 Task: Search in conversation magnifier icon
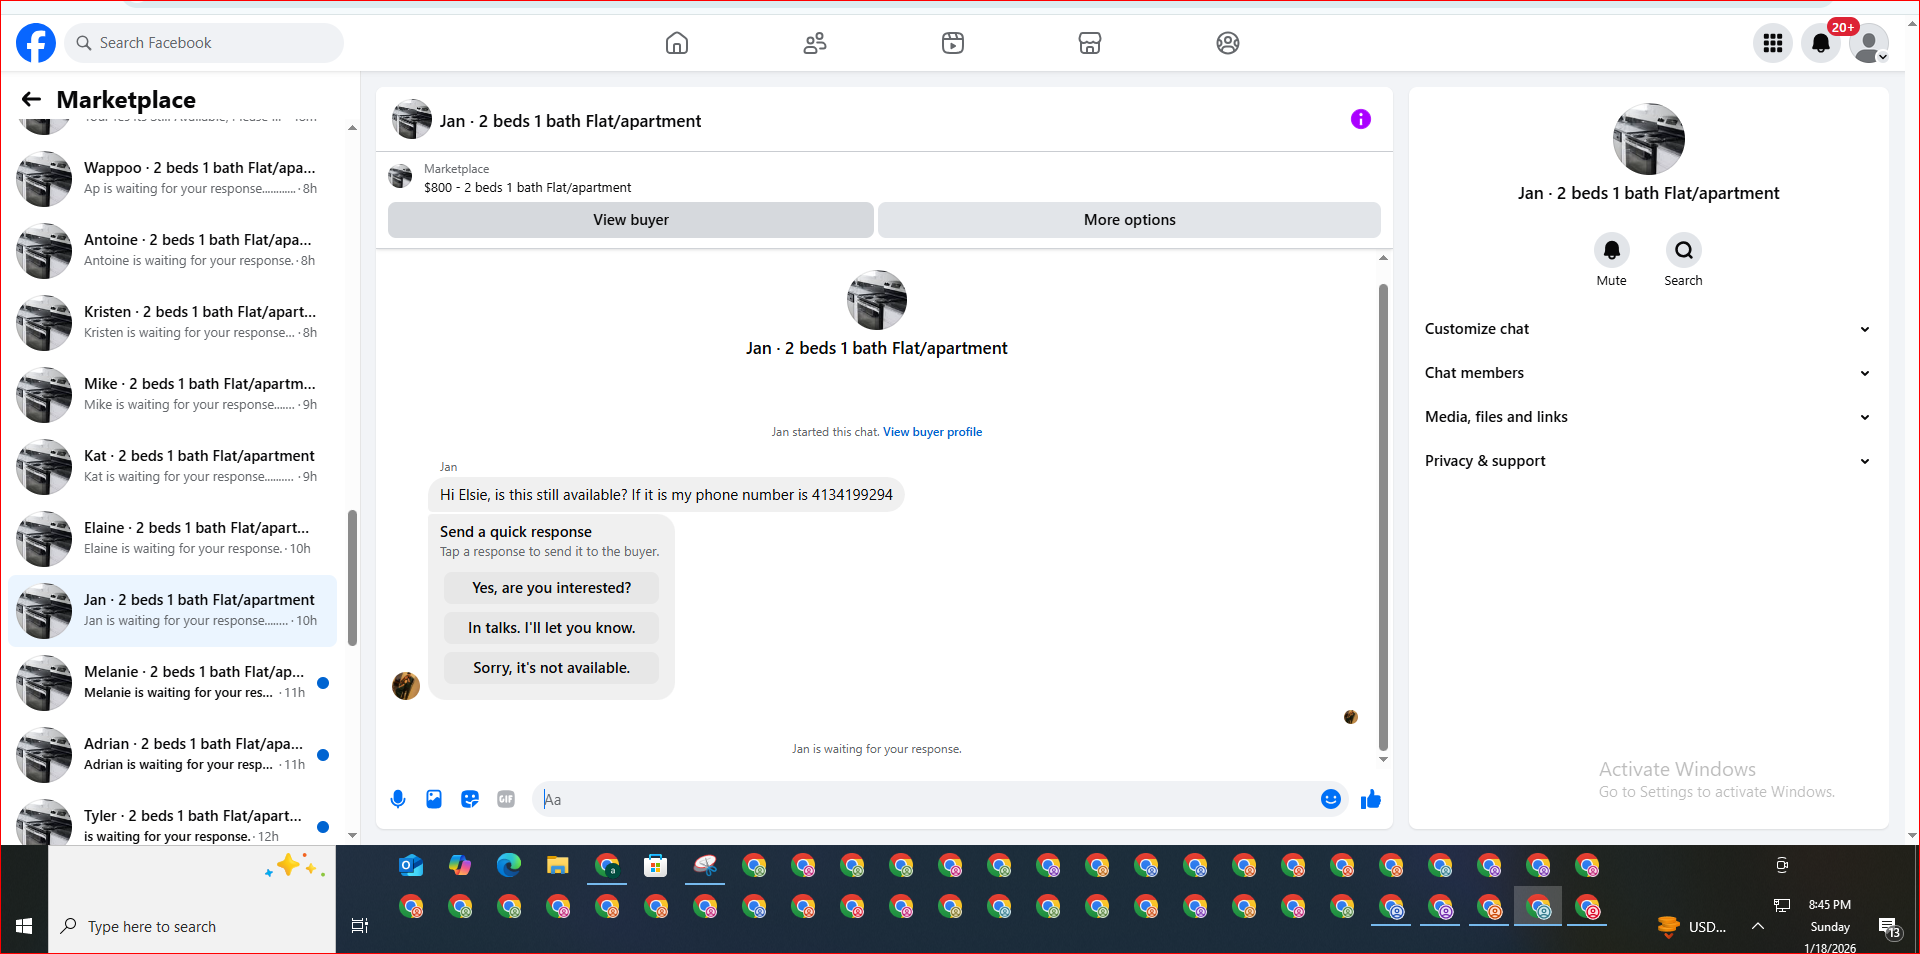pyautogui.click(x=1684, y=250)
